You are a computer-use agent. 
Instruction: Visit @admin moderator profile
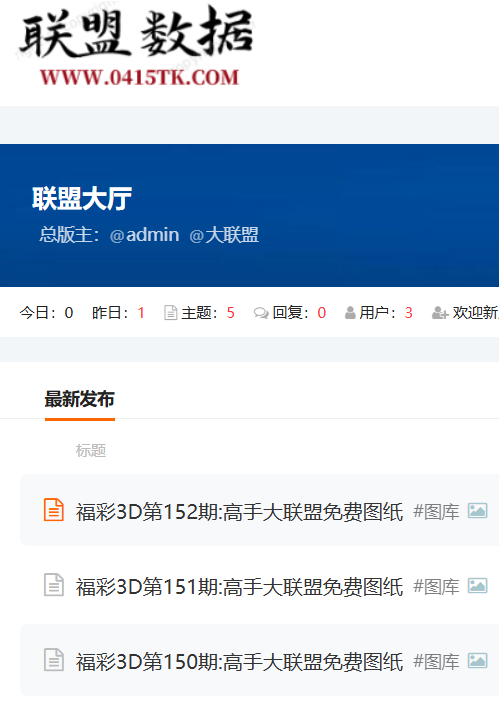click(x=144, y=235)
